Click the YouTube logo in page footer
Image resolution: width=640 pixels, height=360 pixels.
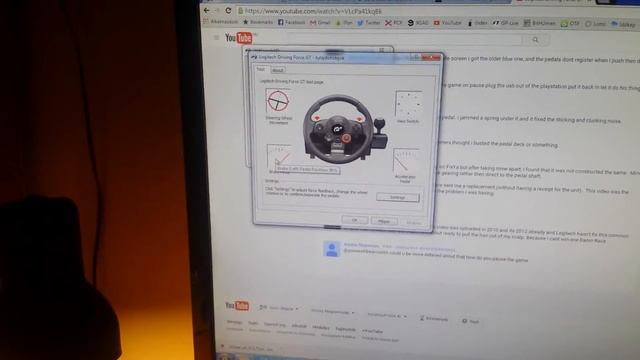(237, 305)
